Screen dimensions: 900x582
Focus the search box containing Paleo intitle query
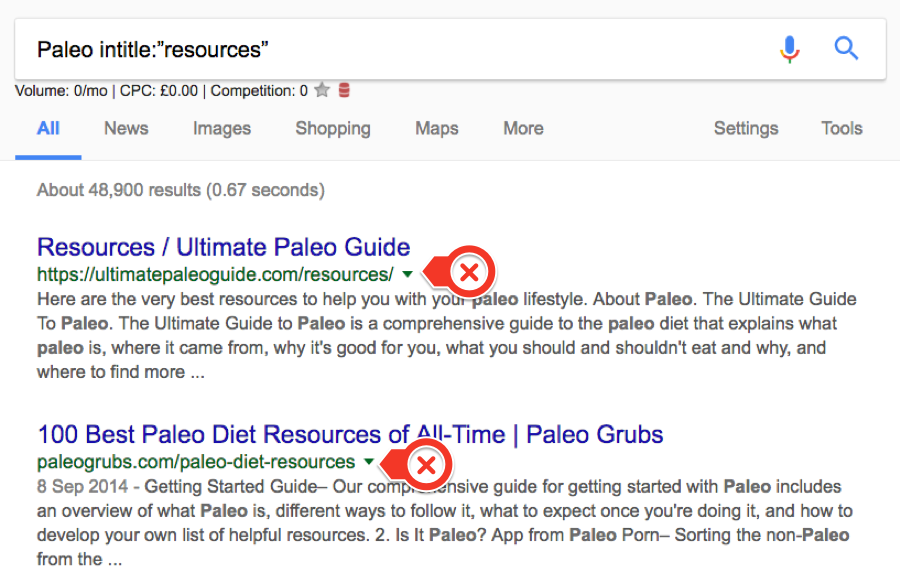pyautogui.click(x=400, y=49)
